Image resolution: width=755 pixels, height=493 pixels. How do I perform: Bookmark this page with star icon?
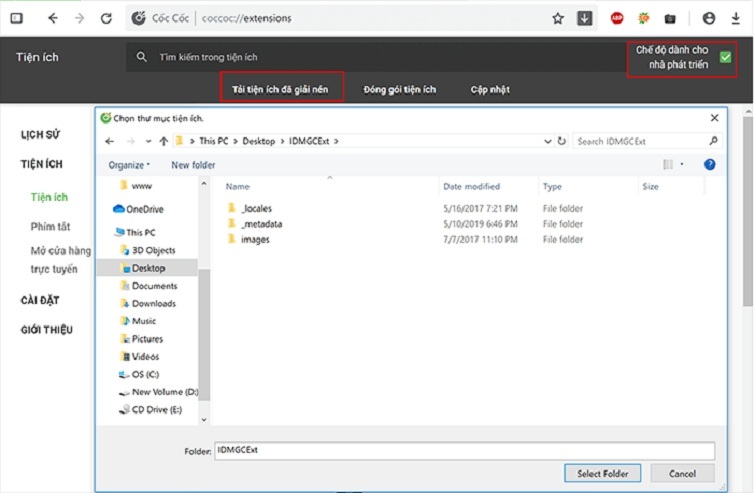pyautogui.click(x=558, y=18)
